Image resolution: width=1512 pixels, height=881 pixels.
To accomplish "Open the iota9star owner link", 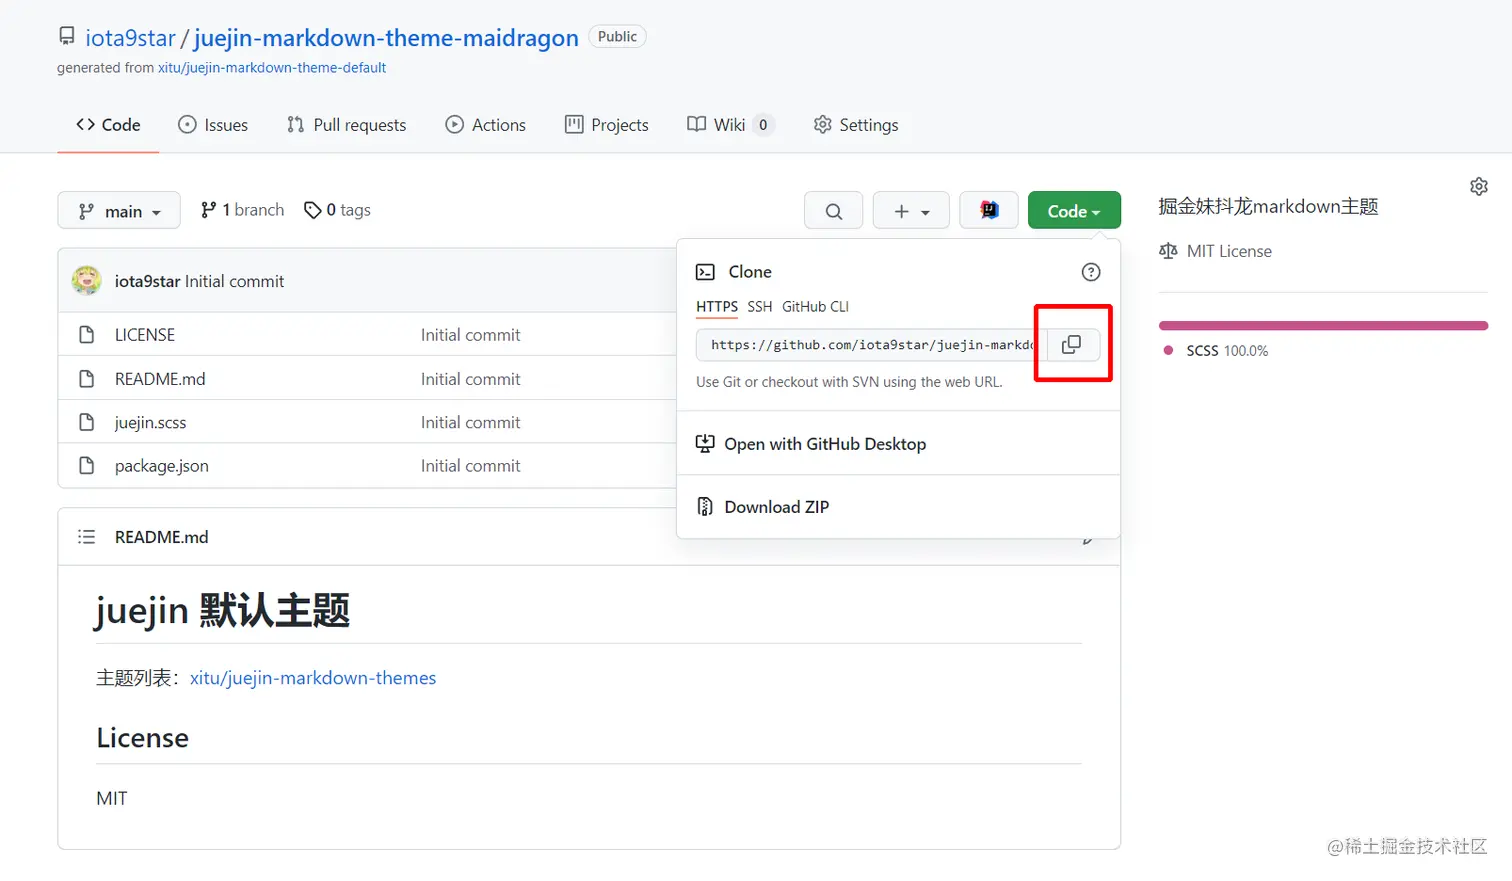I will click(x=130, y=38).
